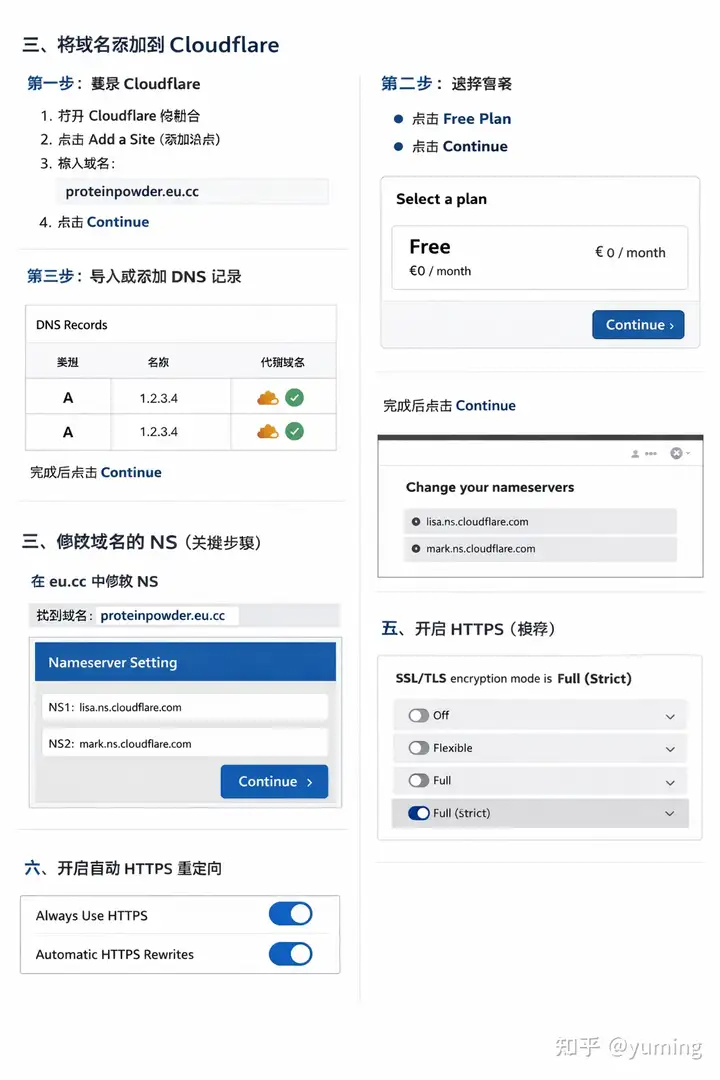Expand the Full (strict) encryption mode chevron

pos(670,814)
